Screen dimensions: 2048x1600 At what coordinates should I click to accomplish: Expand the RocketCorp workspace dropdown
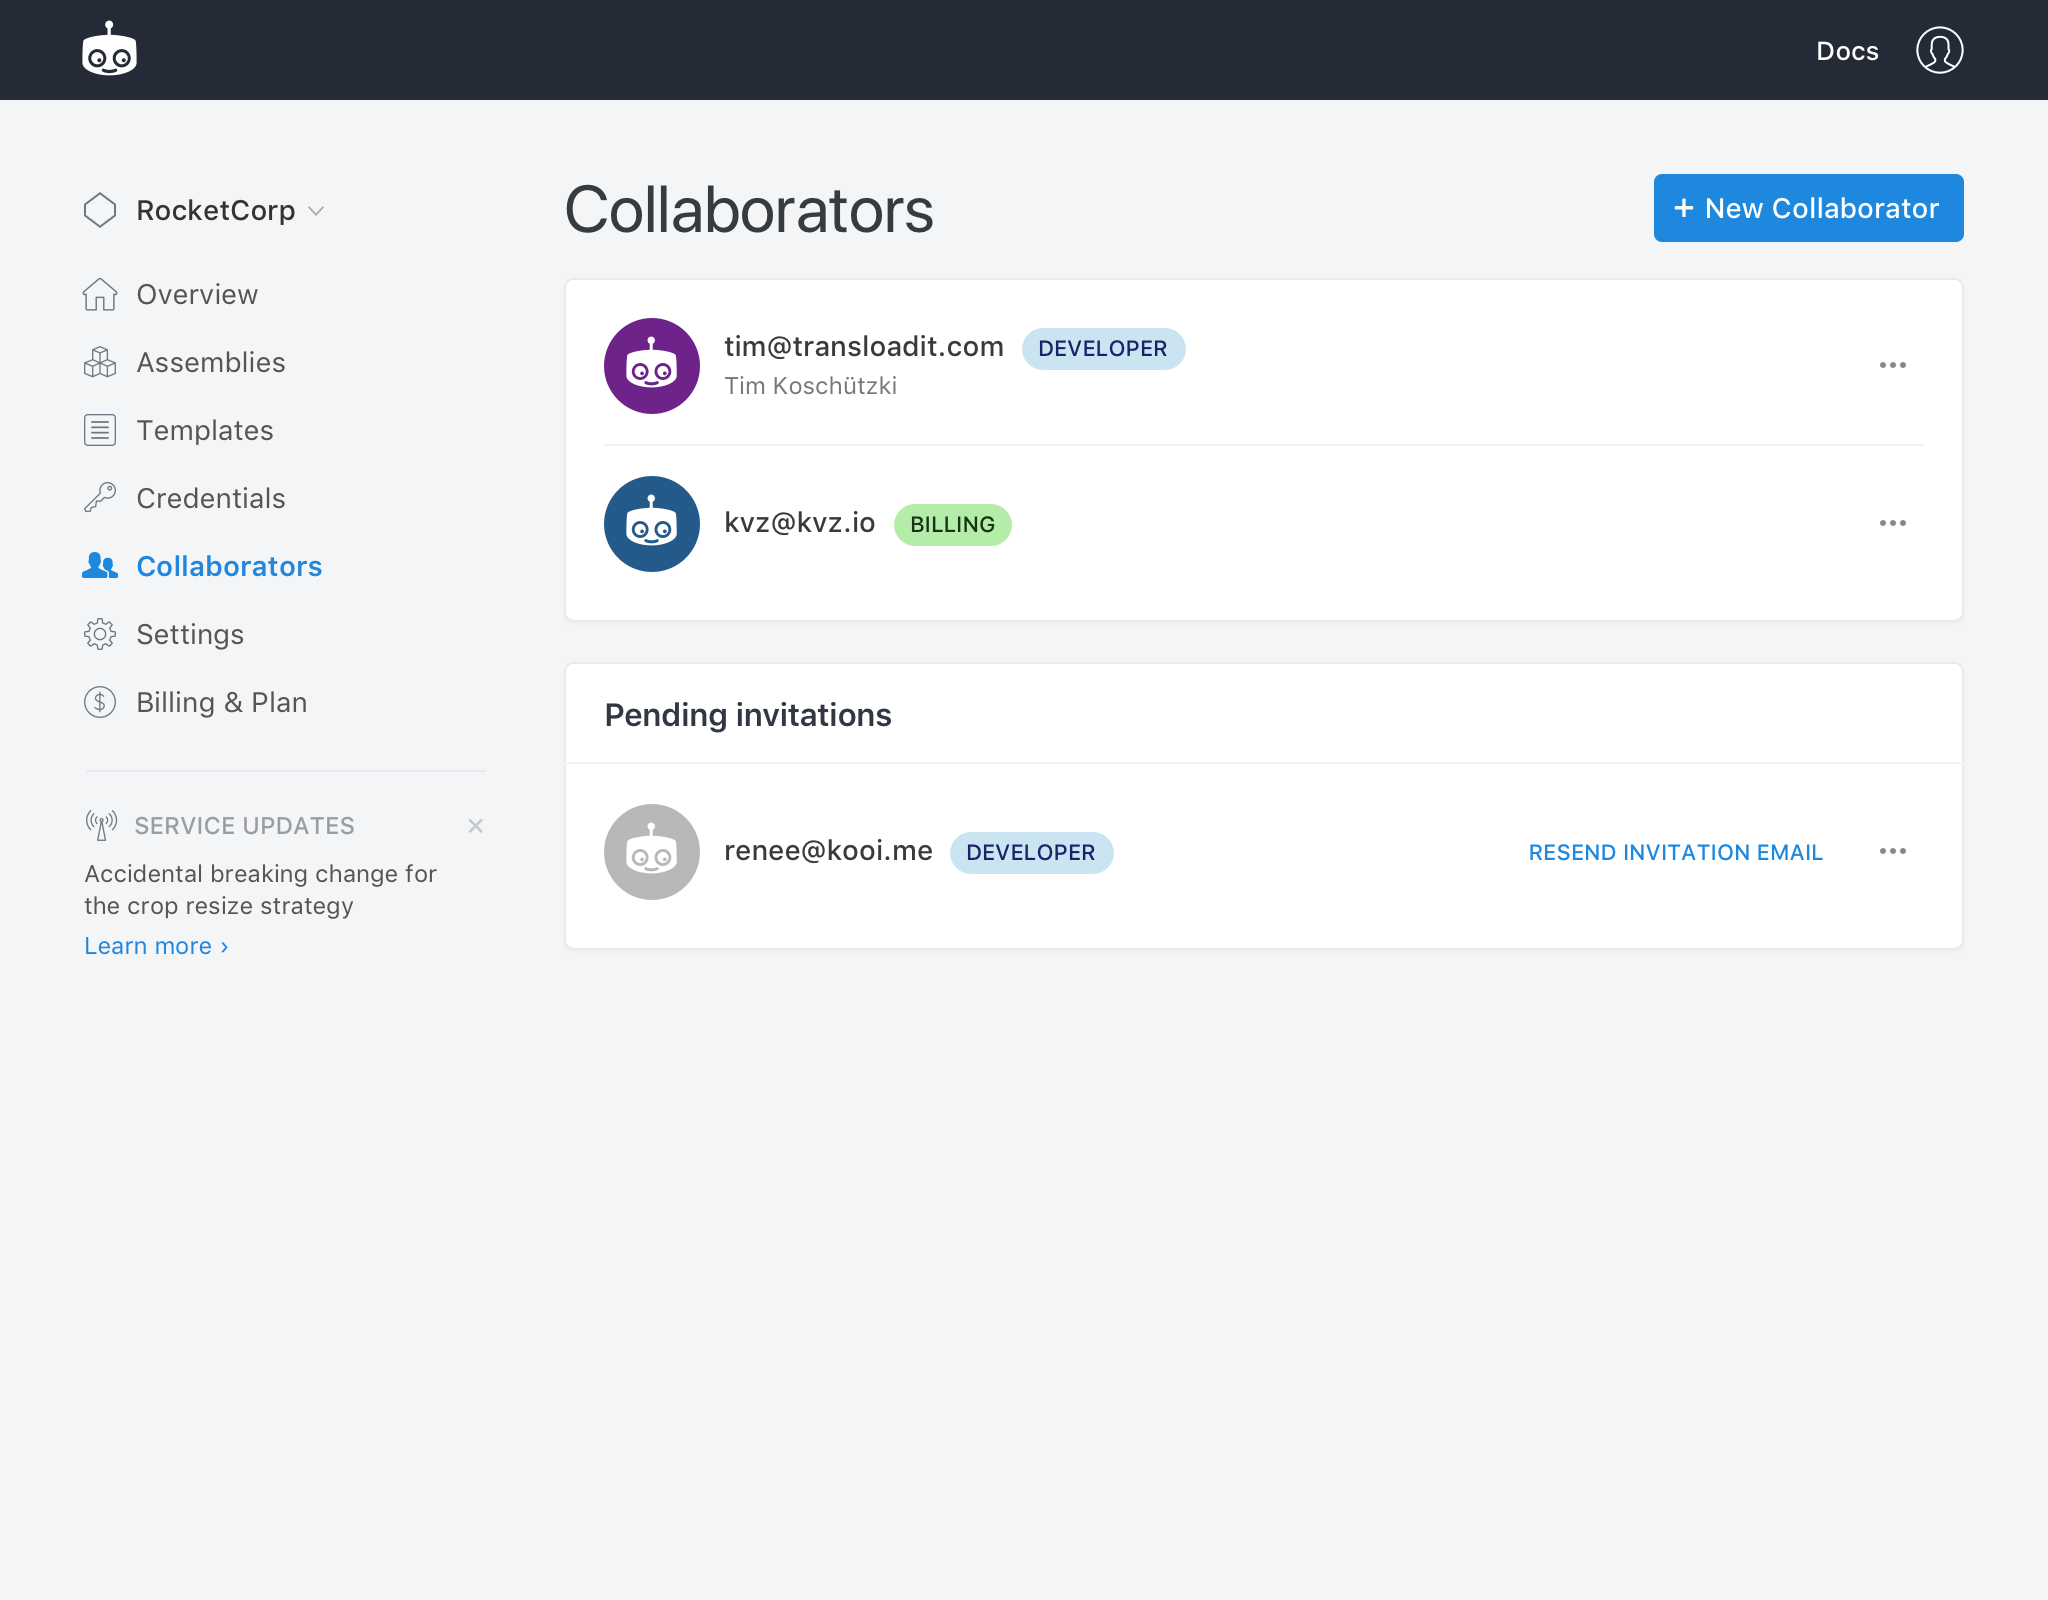(x=316, y=211)
